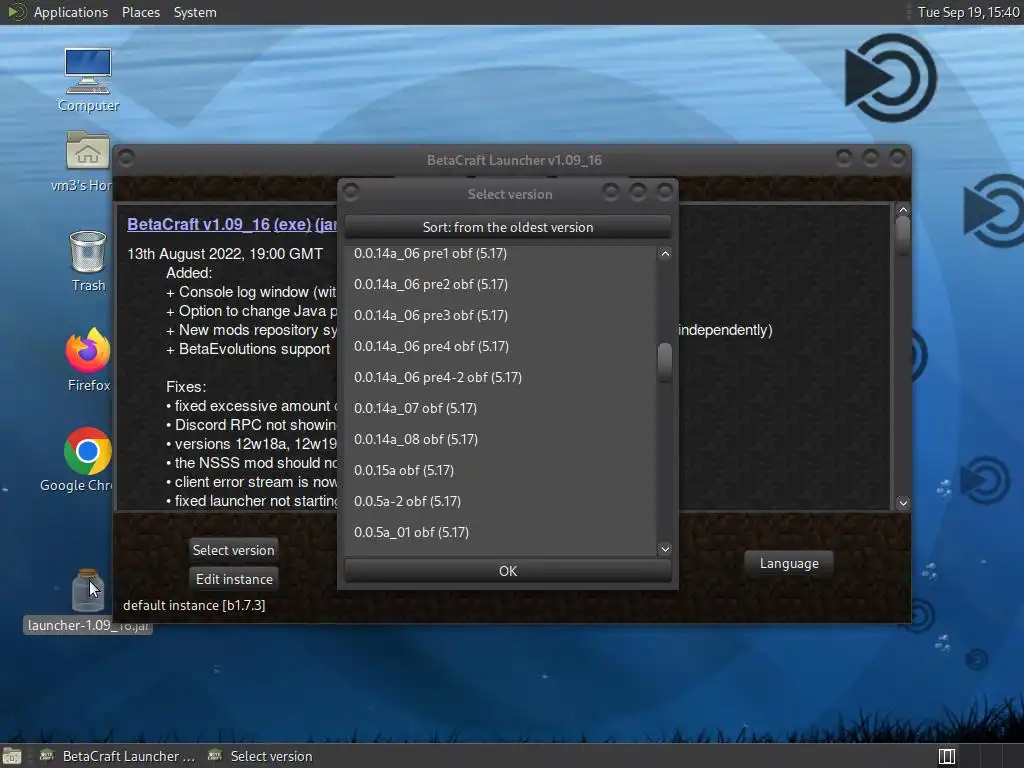
Task: Open the Places menu
Action: [140, 12]
